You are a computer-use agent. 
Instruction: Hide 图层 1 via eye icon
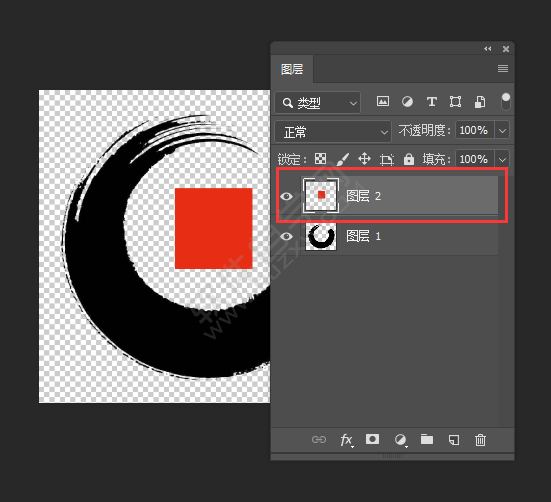(x=286, y=236)
